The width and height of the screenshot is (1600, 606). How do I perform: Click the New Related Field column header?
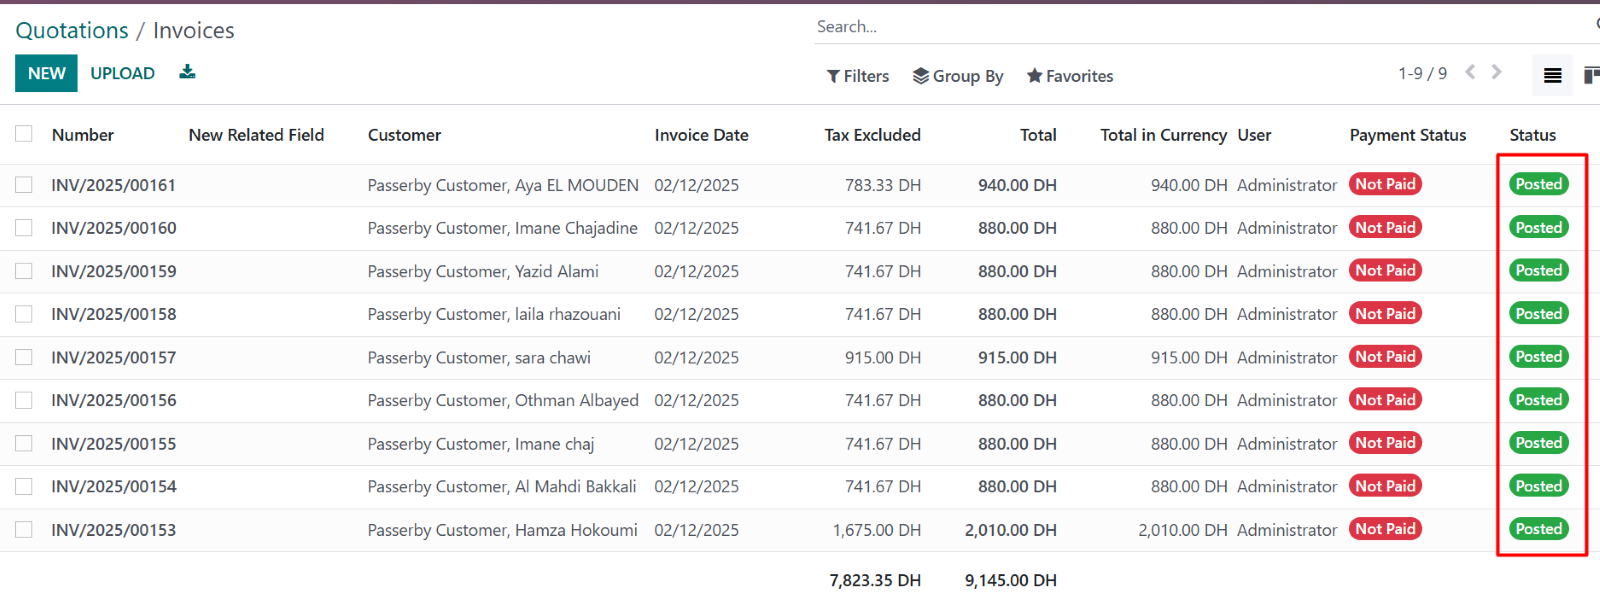coord(256,135)
